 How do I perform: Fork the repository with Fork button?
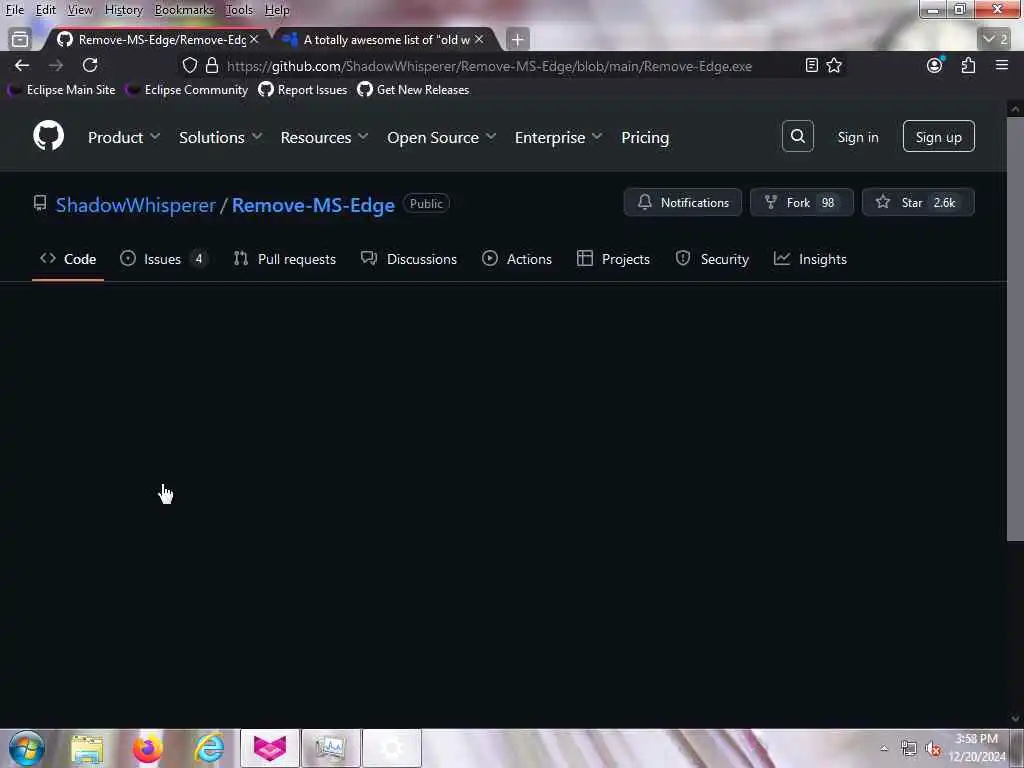(801, 202)
